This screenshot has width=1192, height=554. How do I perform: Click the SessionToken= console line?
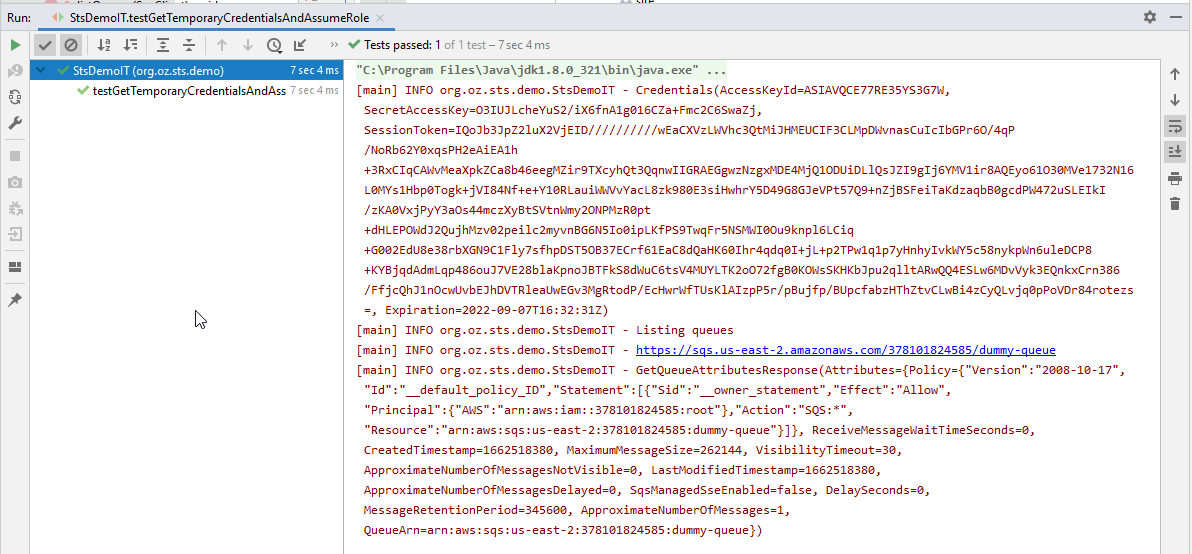(689, 130)
